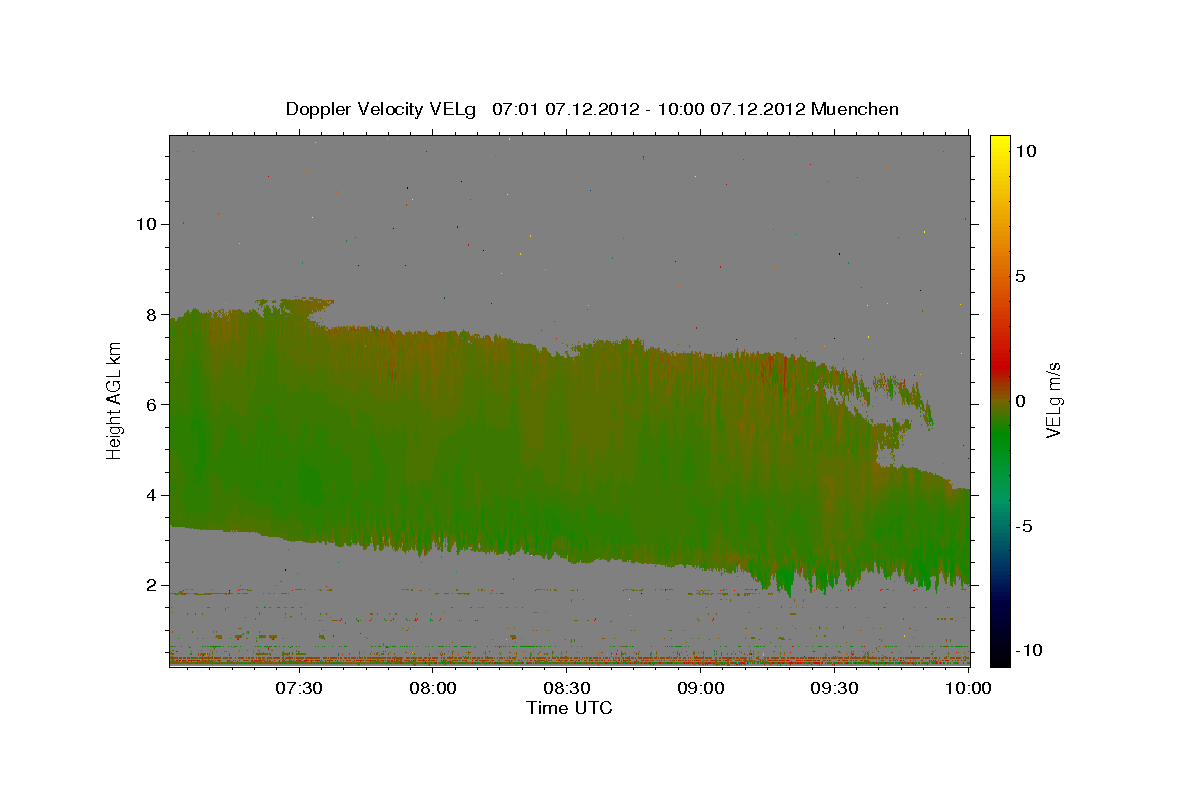Screen dimensions: 1200x800
Task: Click the colorbar value label 0
Action: tap(1020, 400)
